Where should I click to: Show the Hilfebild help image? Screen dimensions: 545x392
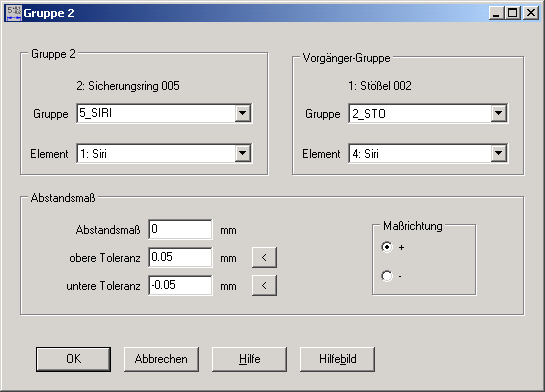(337, 359)
